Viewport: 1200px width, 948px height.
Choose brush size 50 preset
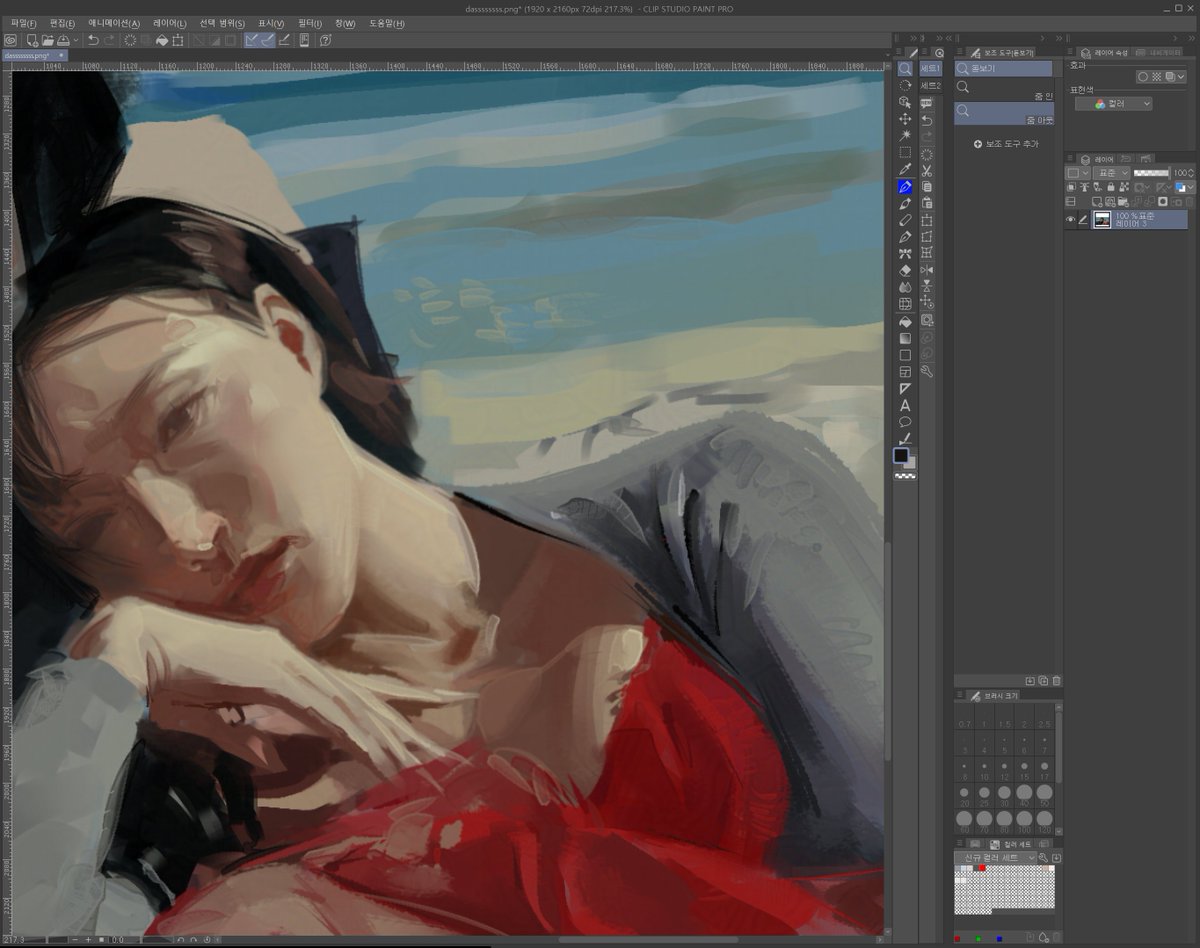(1044, 795)
